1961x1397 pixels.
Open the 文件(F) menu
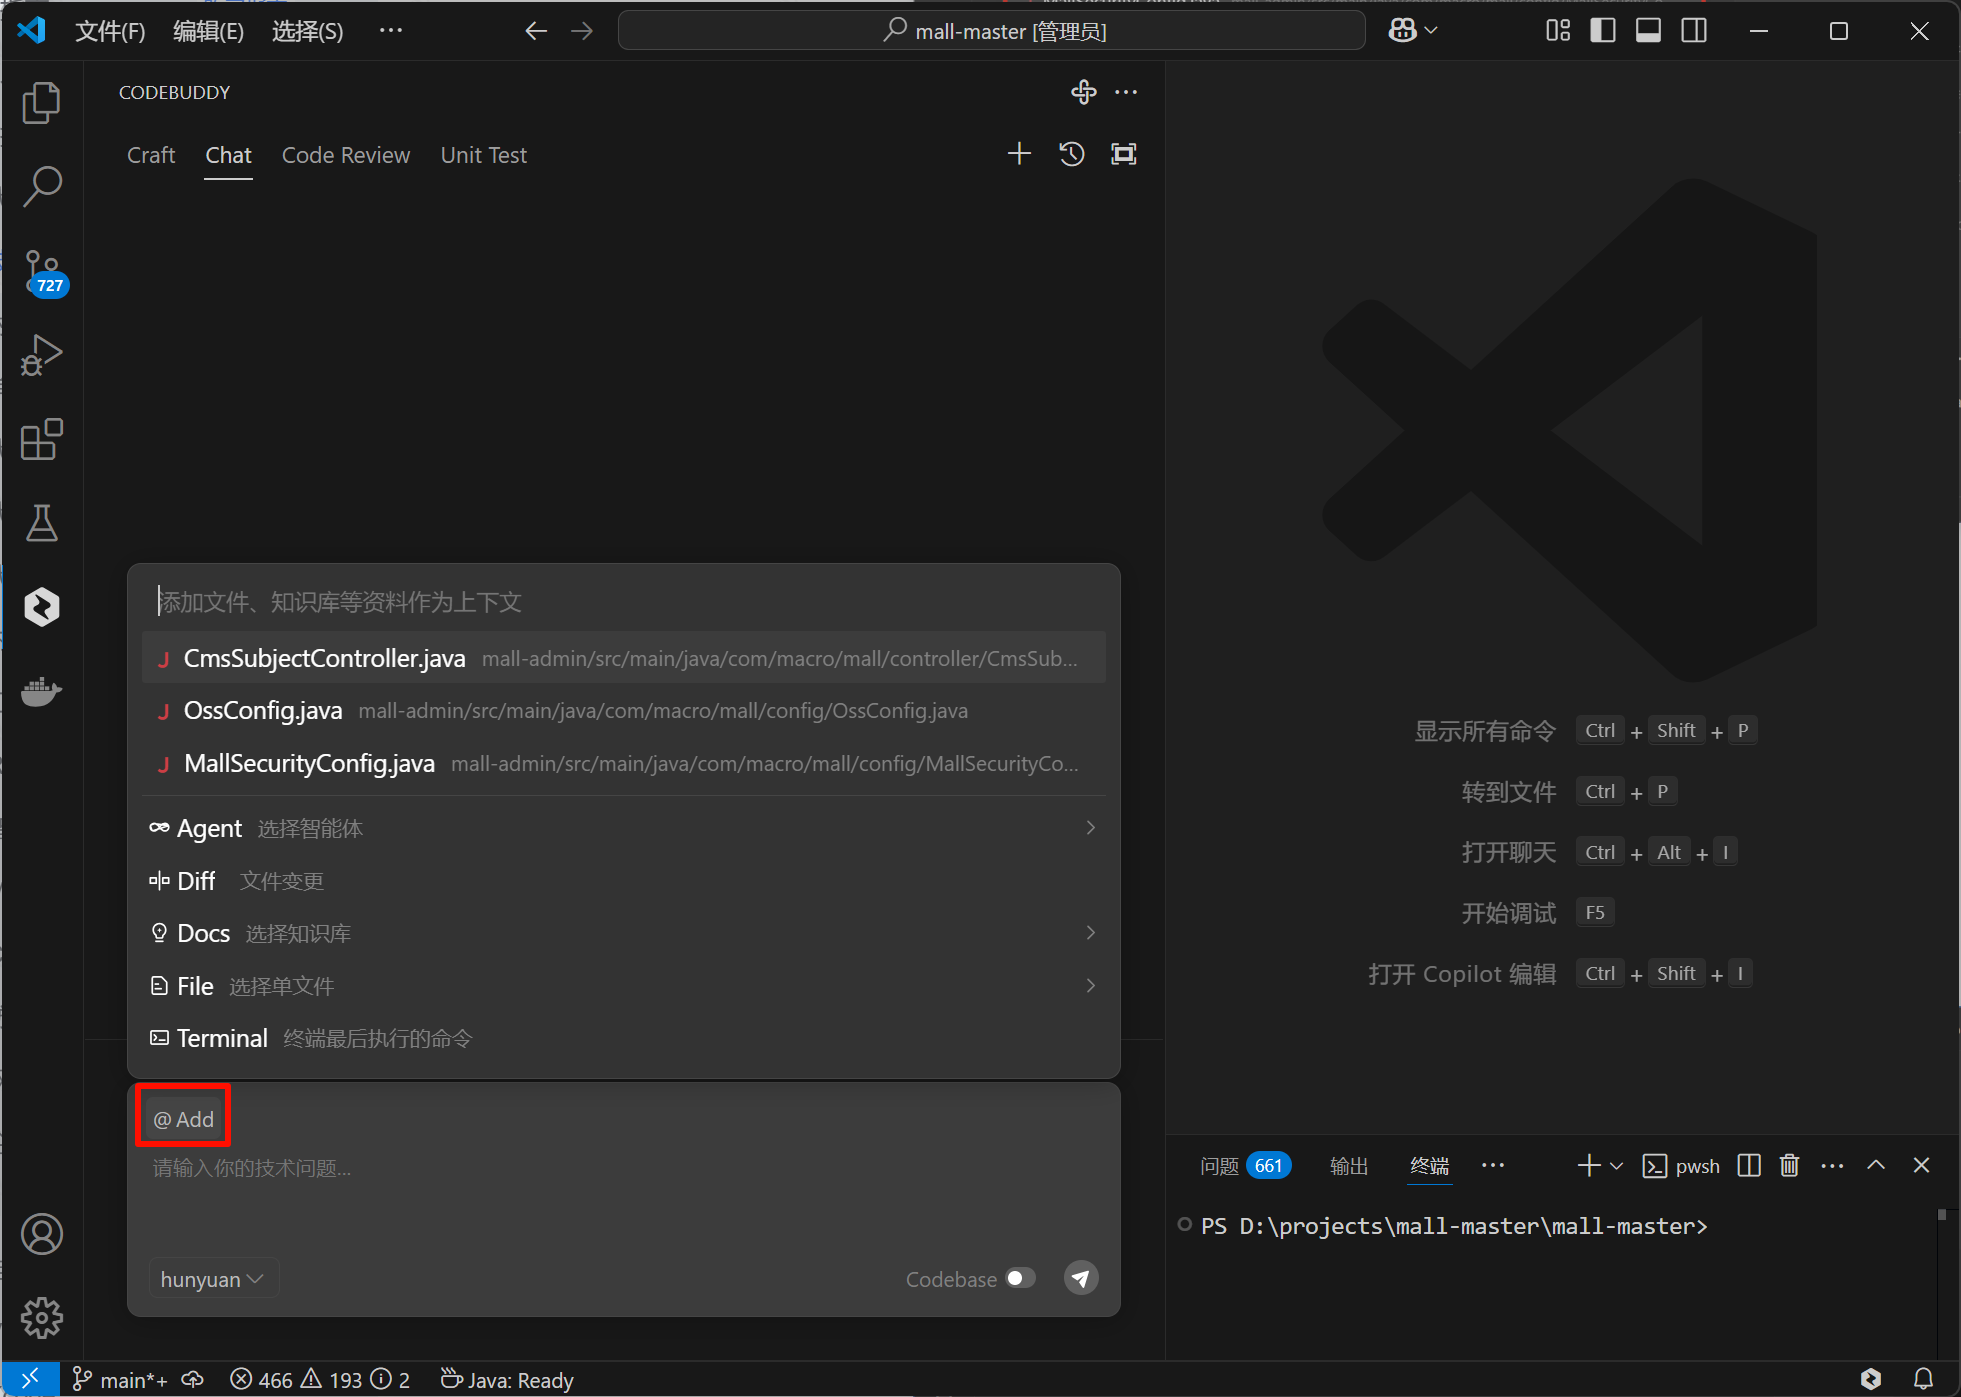[x=110, y=31]
